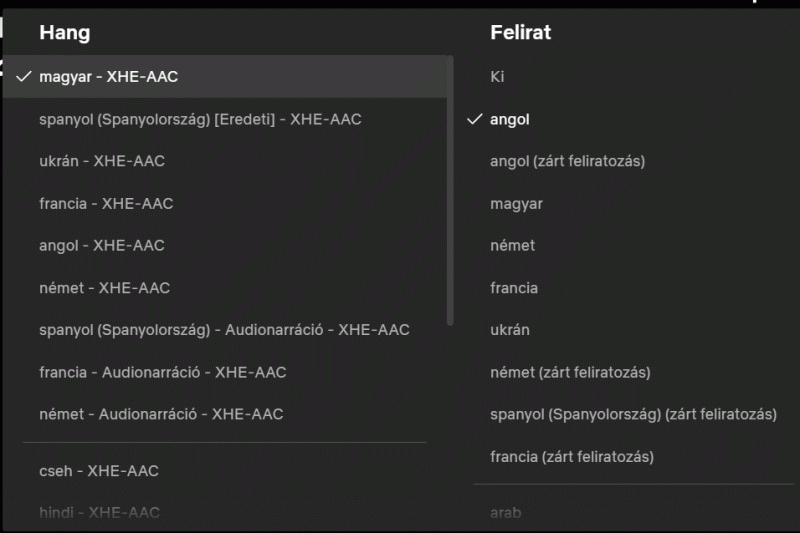This screenshot has height=533, width=800.
Task: Select spanyol Audionarráció audio track
Action: (x=224, y=329)
